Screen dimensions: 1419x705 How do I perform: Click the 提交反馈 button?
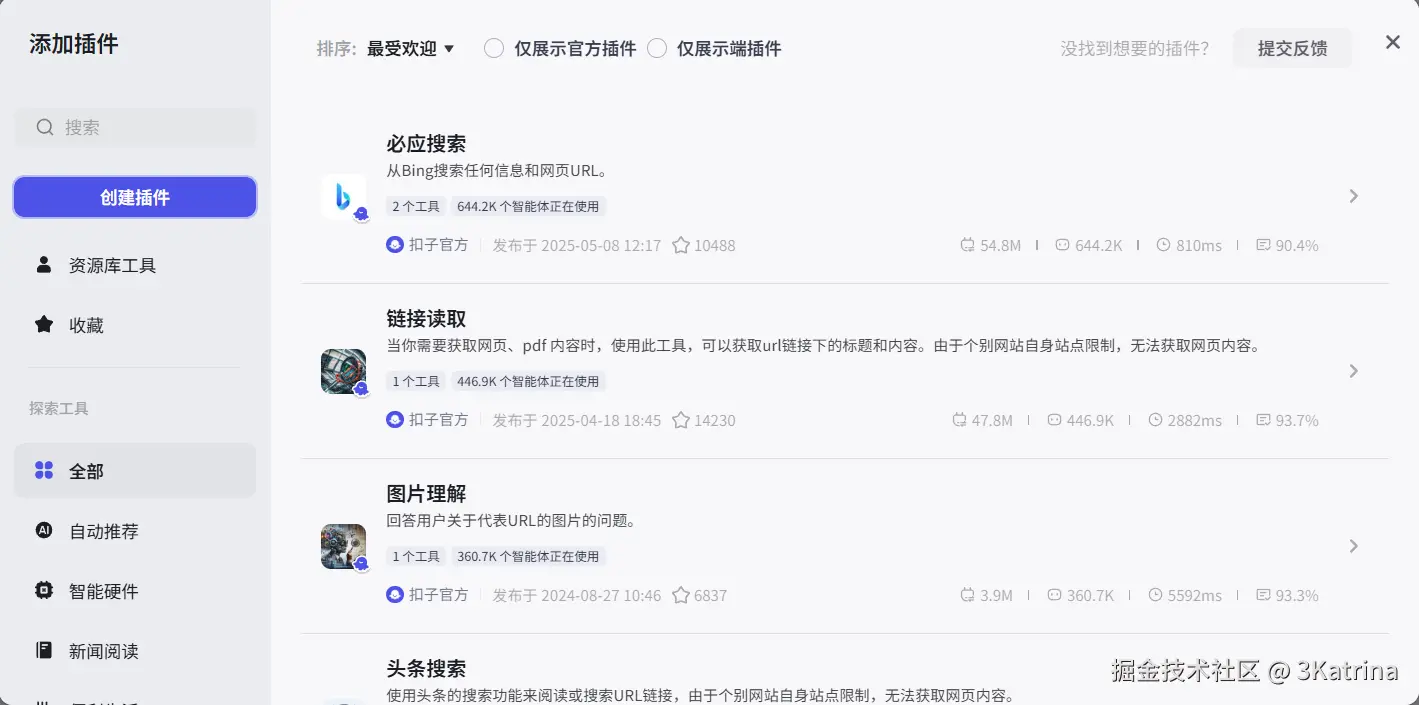(1292, 48)
